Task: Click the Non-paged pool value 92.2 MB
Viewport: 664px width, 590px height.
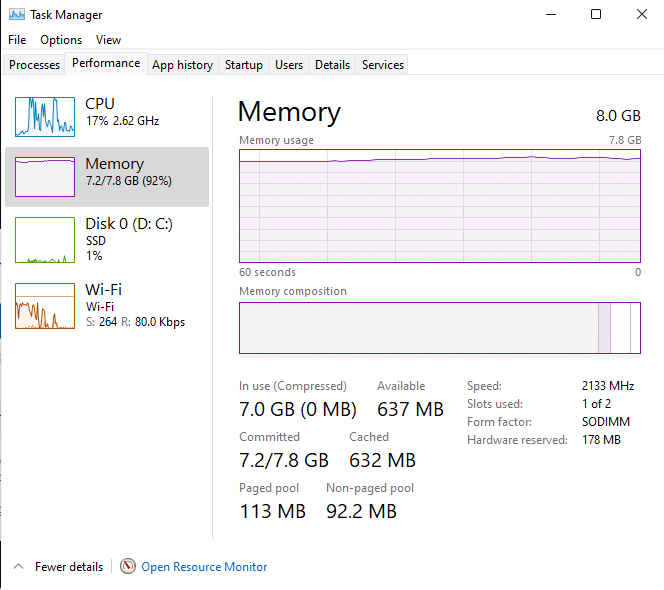Action: tap(361, 511)
